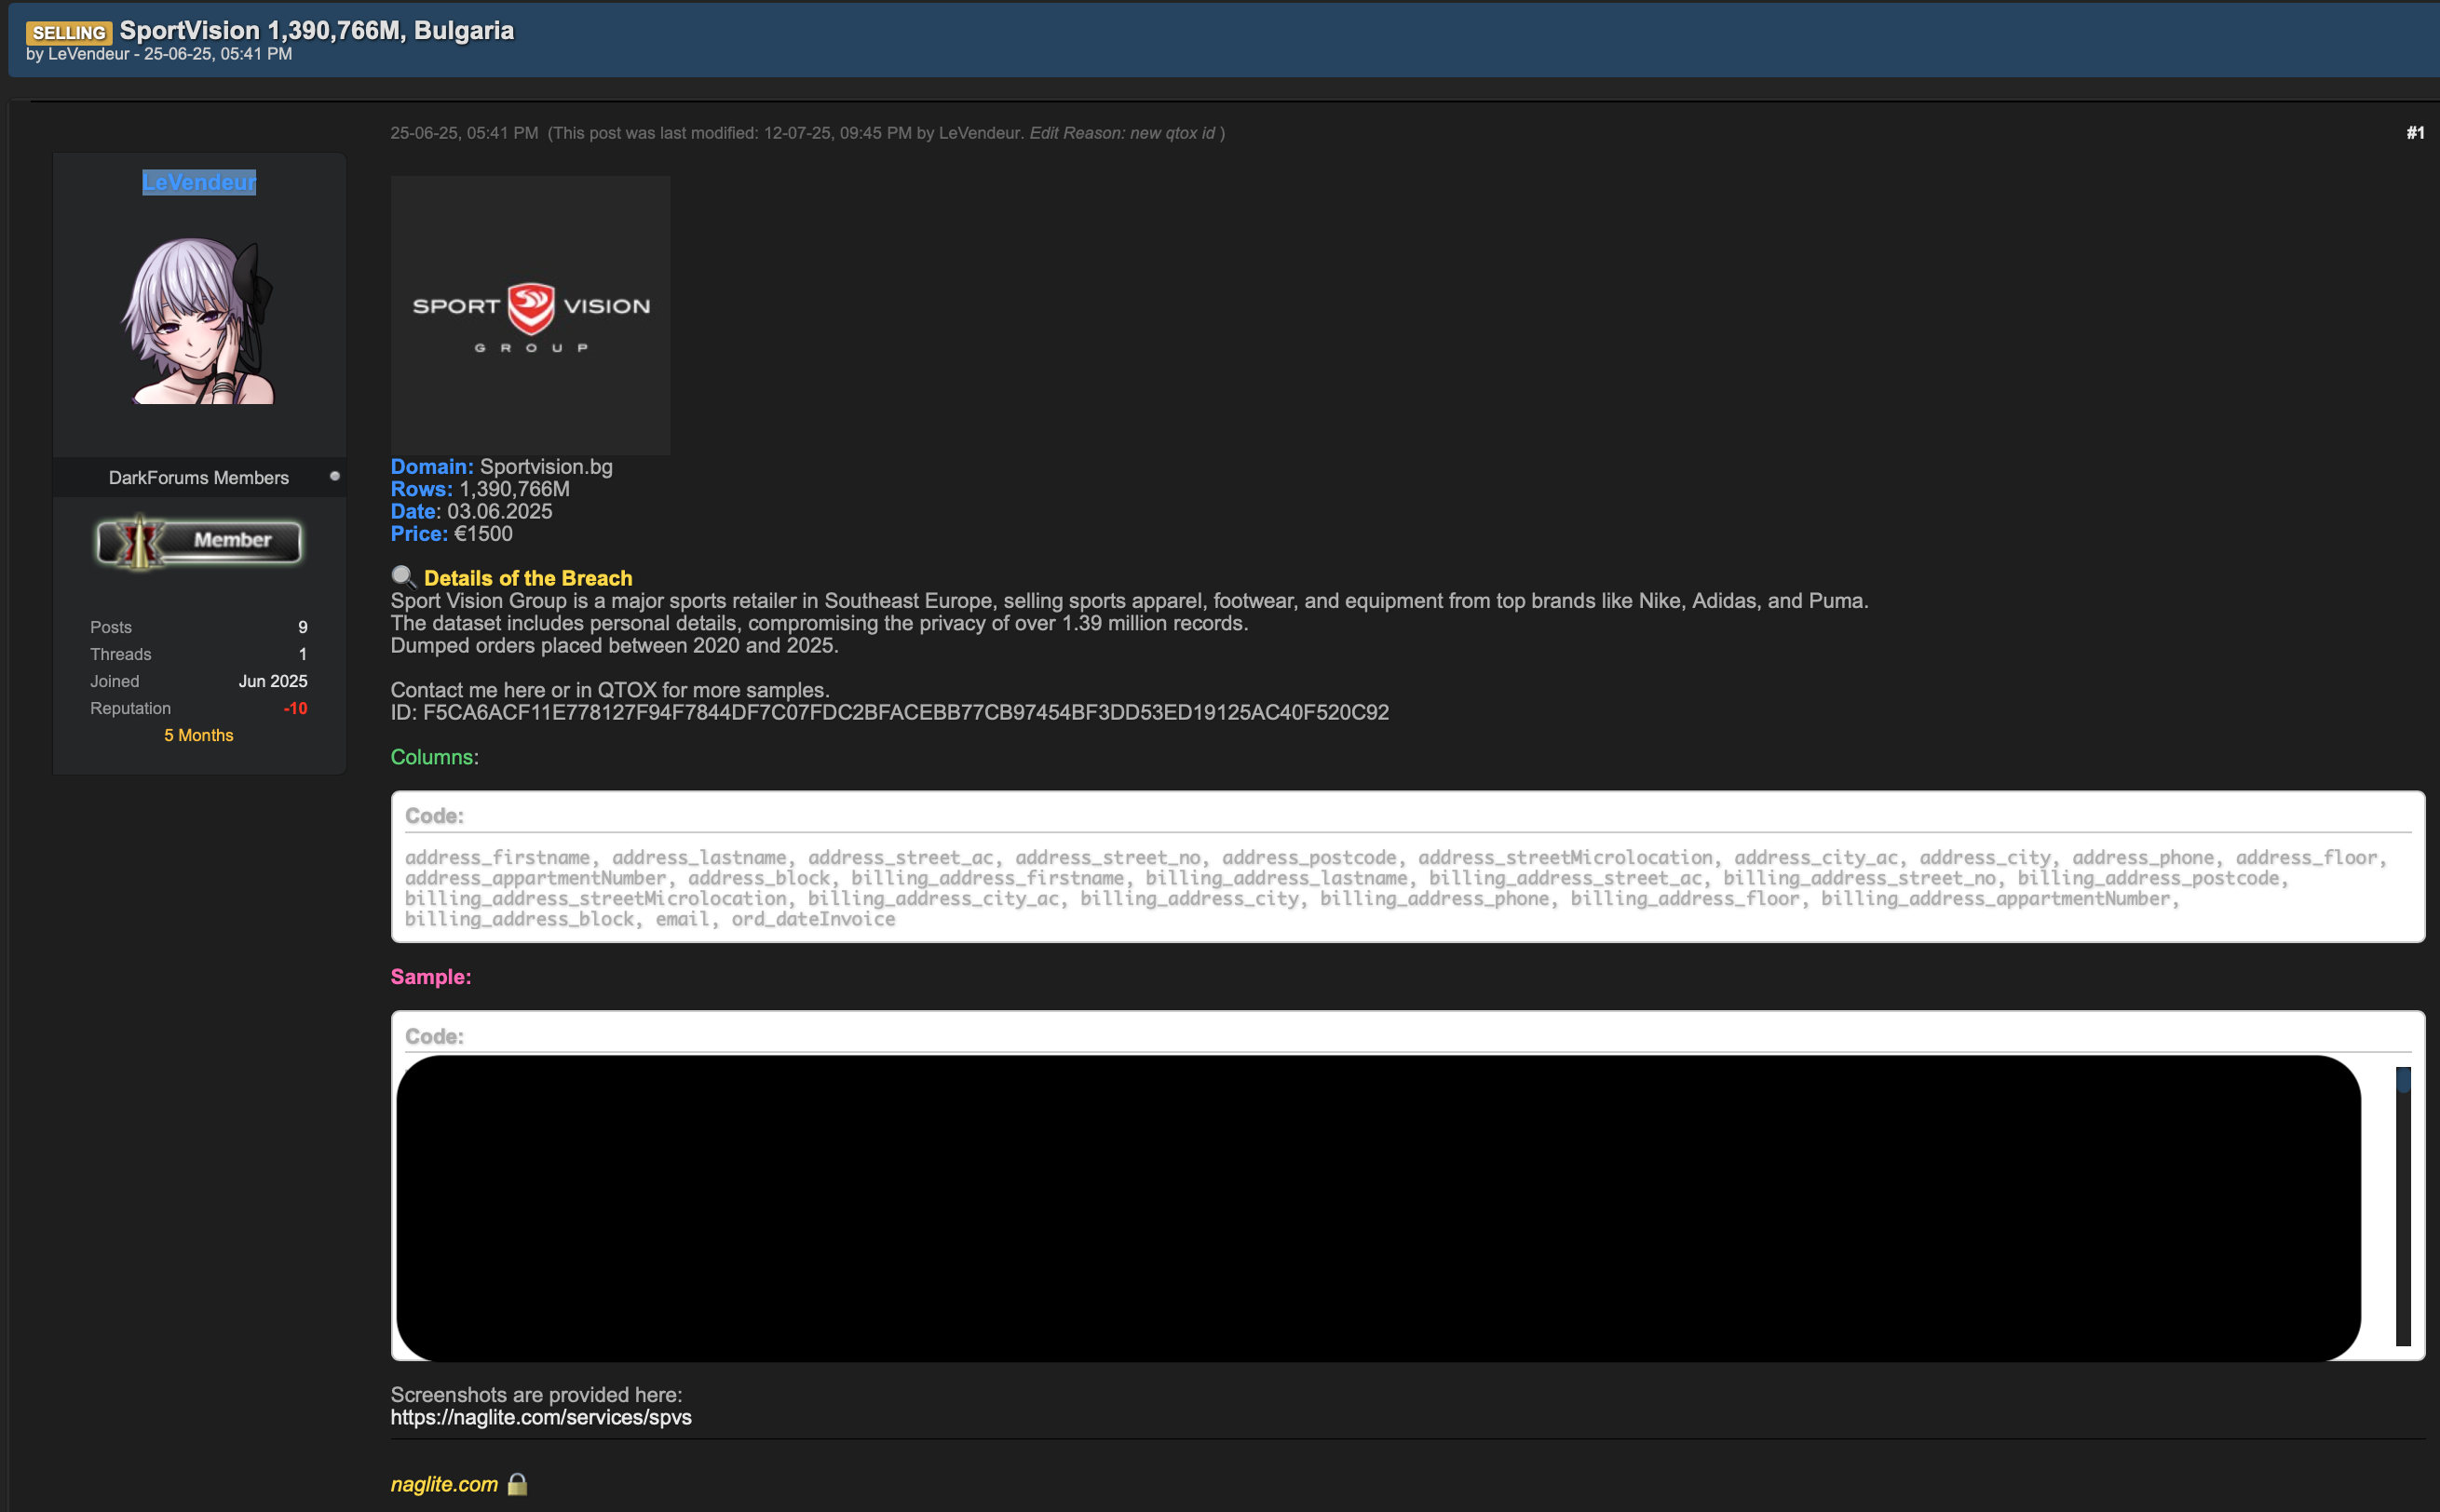Click the green "Columns:" label
The height and width of the screenshot is (1512, 2440).
pyautogui.click(x=435, y=757)
